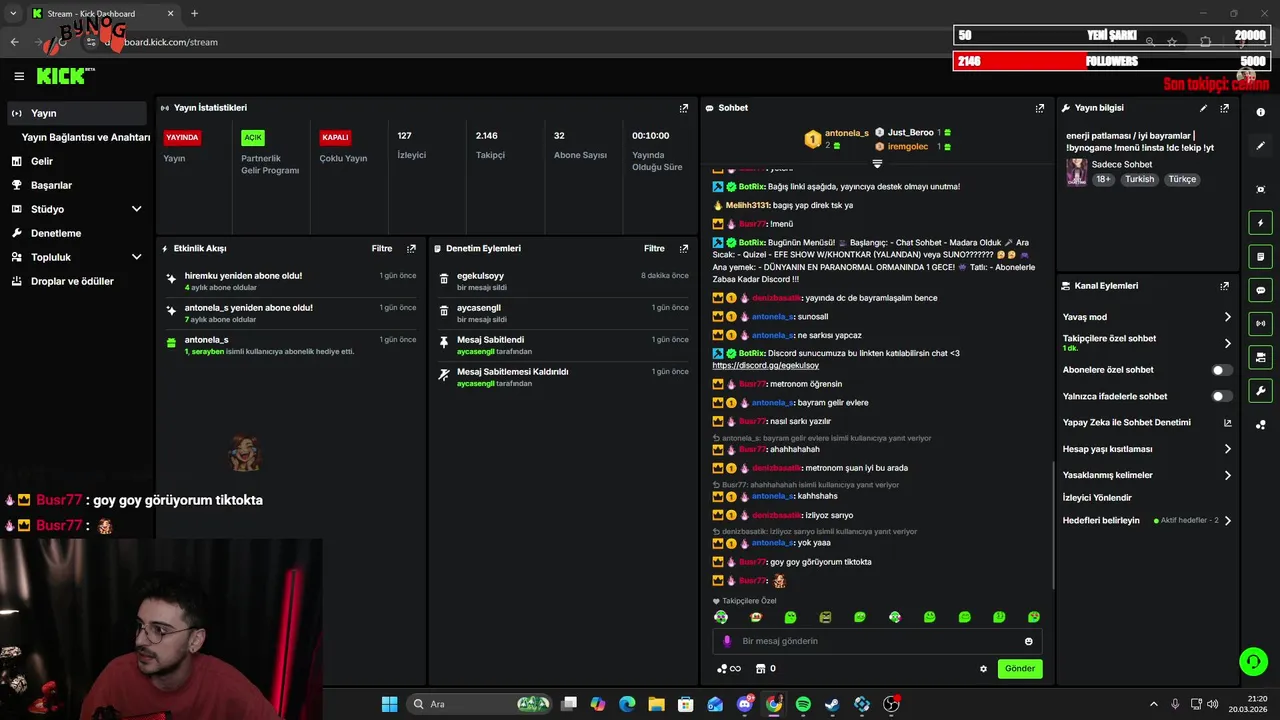Click the info icon in right sidebar
This screenshot has width=1280, height=720.
1261,112
